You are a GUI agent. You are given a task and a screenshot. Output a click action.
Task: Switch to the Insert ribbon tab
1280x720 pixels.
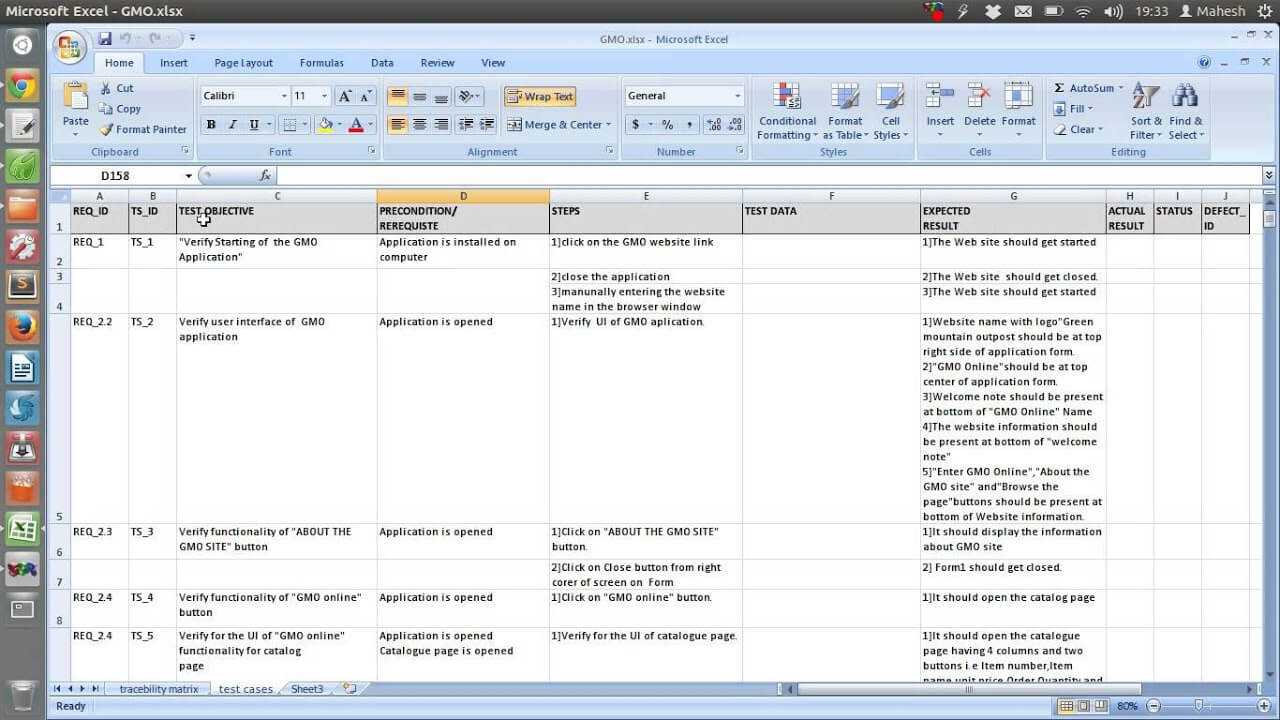tap(174, 63)
